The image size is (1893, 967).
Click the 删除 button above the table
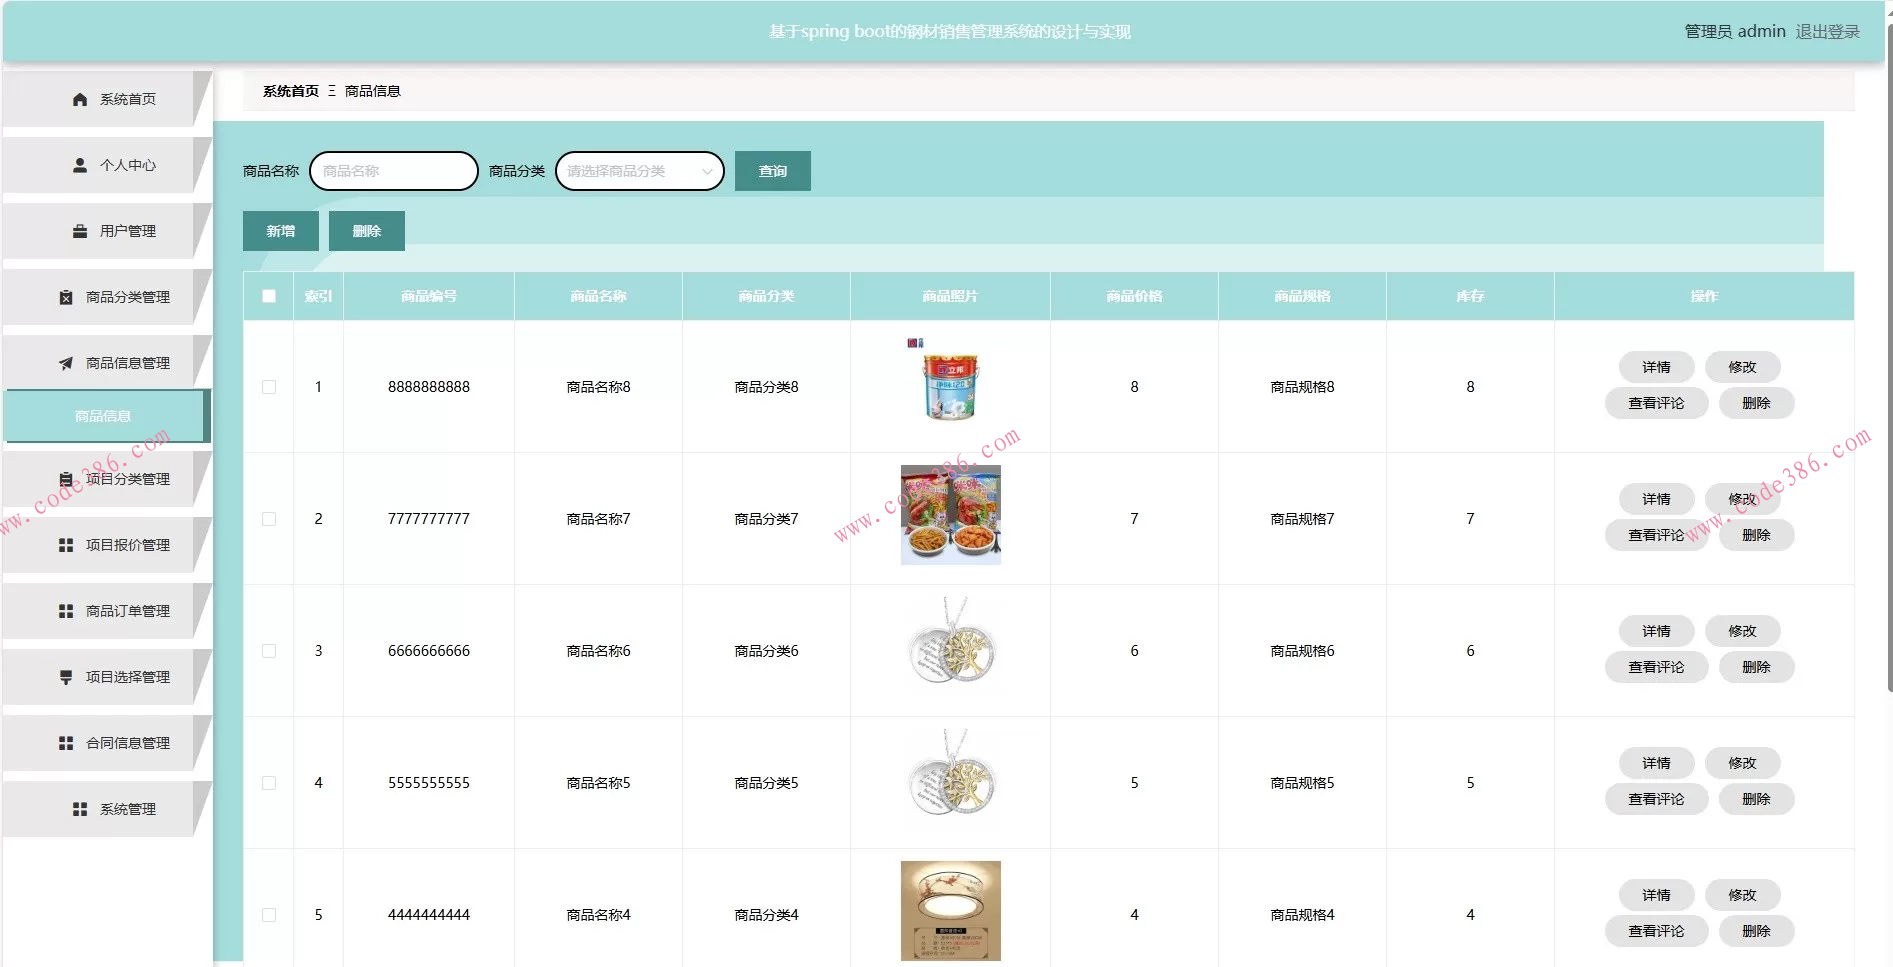(367, 231)
